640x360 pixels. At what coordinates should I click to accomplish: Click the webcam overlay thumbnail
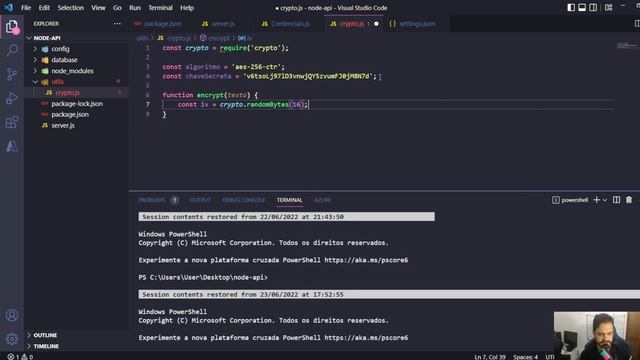coord(597,336)
